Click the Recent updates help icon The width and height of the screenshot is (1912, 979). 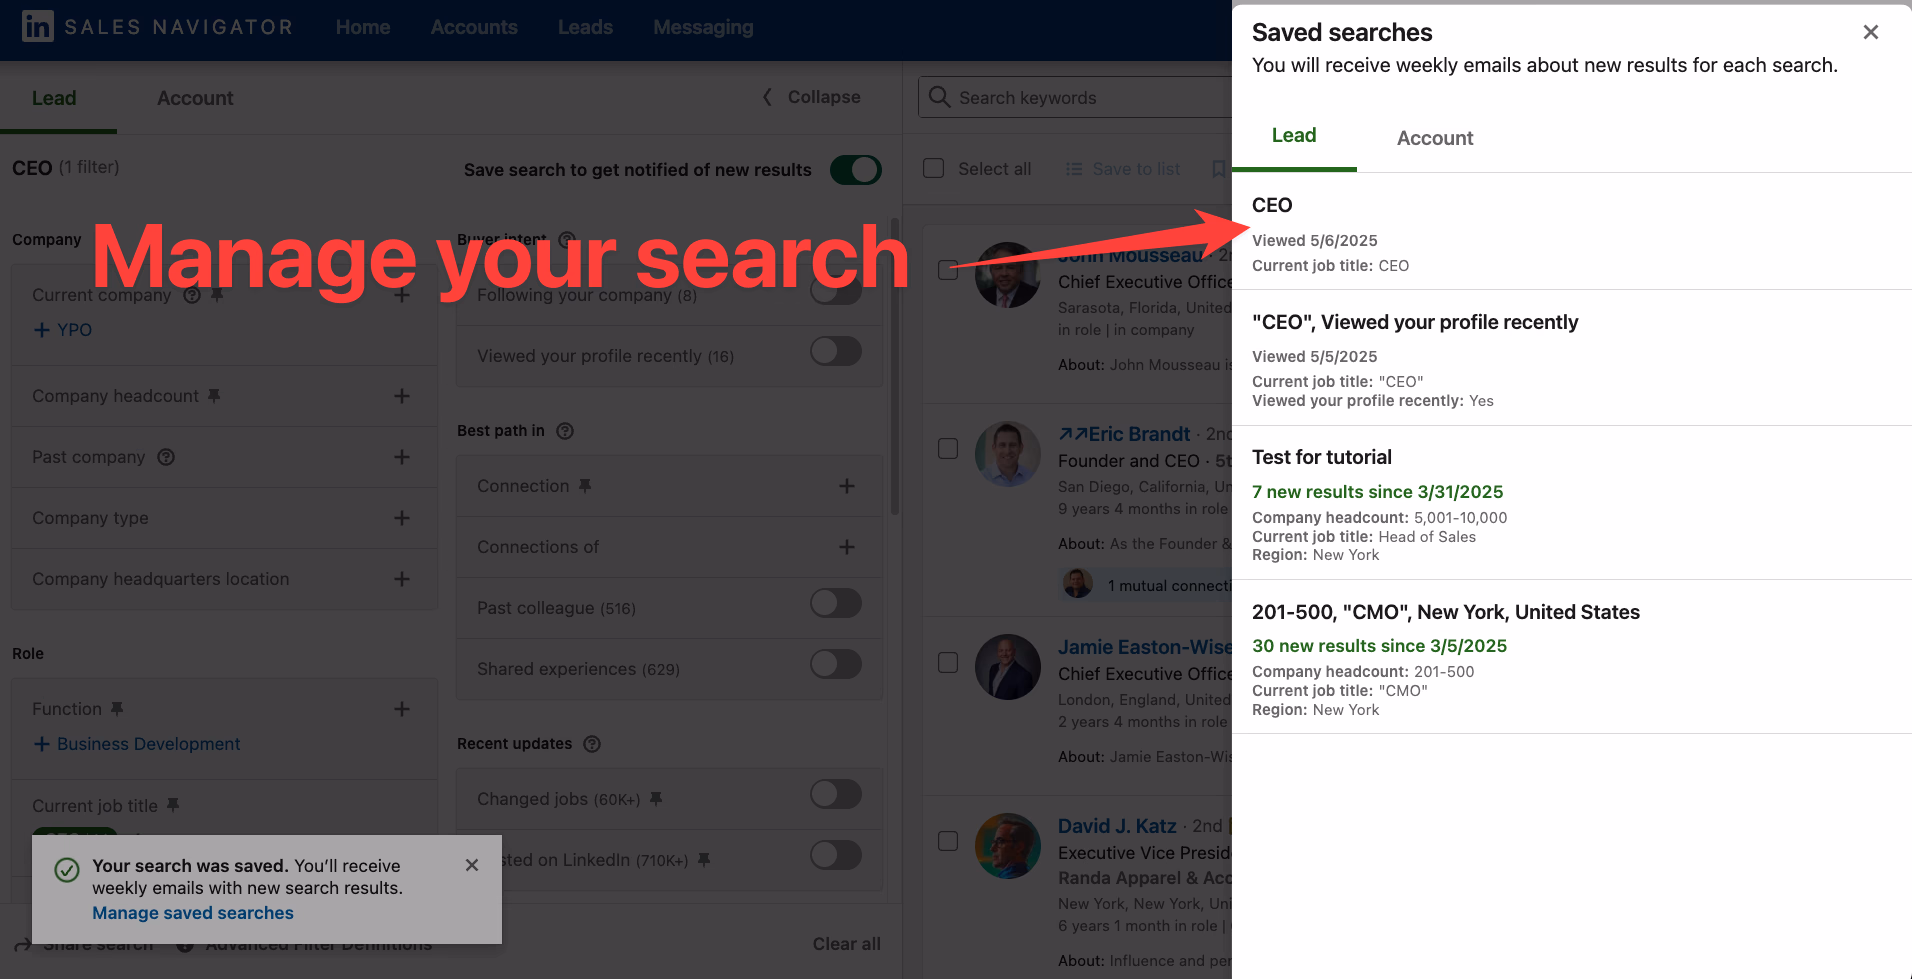tap(592, 744)
